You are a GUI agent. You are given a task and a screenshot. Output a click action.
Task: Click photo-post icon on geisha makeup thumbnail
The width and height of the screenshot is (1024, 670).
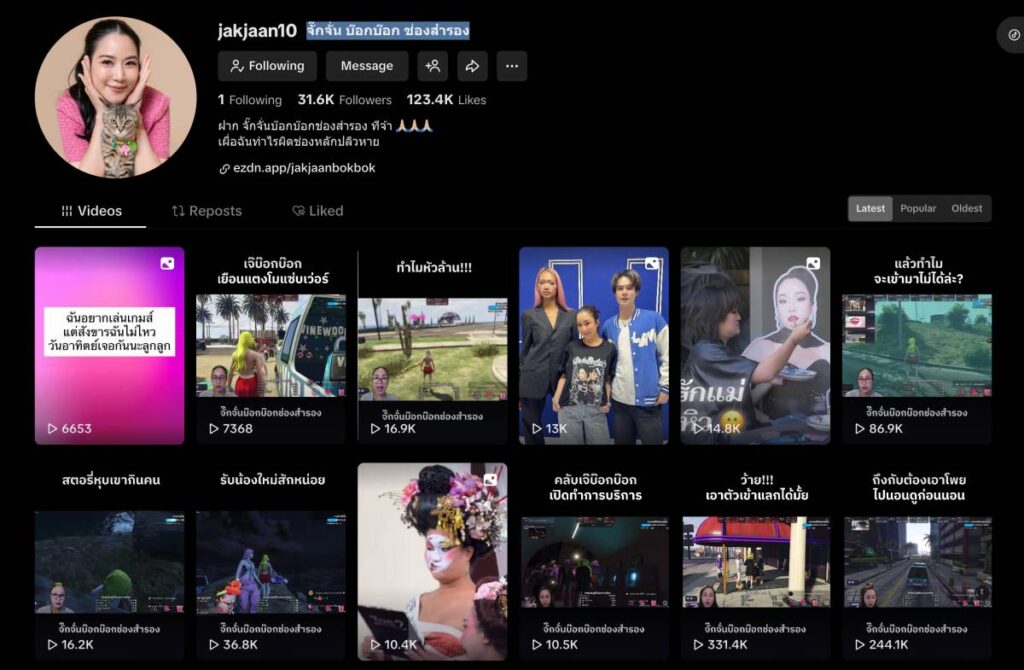pyautogui.click(x=490, y=480)
